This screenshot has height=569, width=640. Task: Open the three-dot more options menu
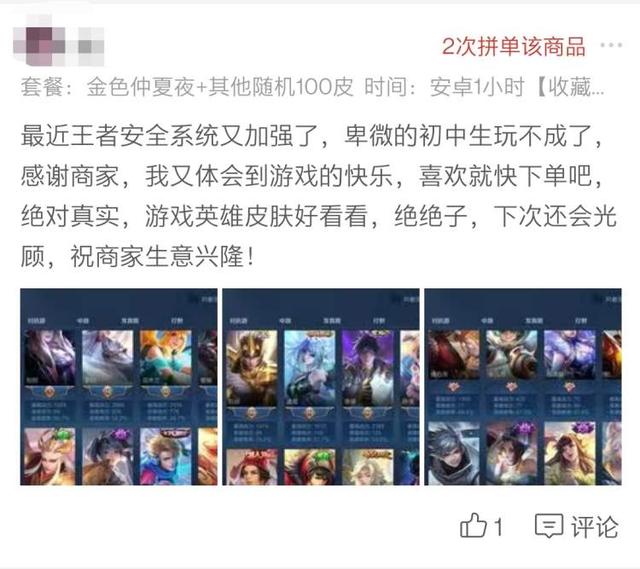coord(611,45)
